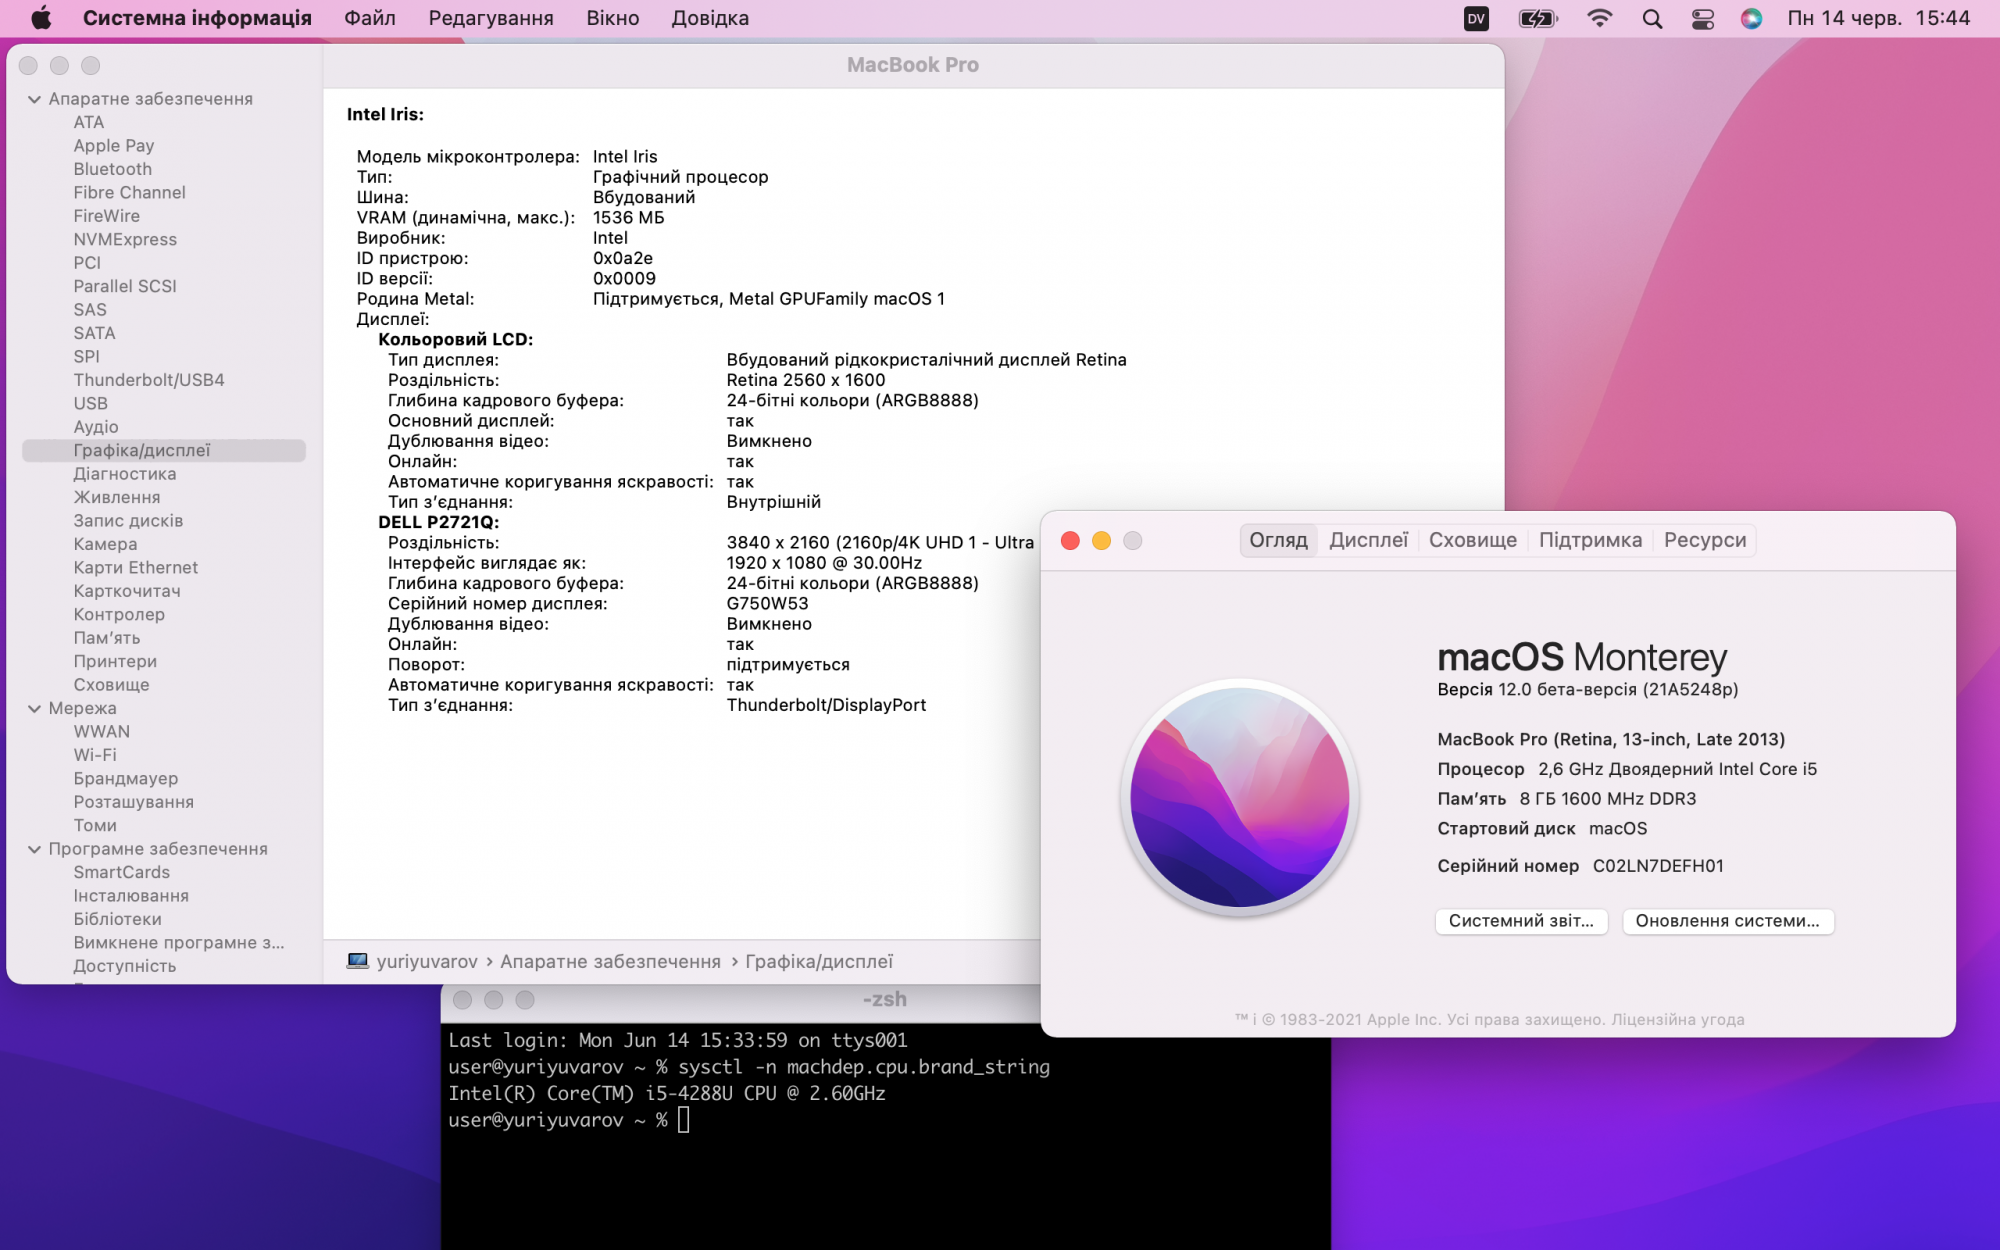Select Bluetooth in the sidebar
The height and width of the screenshot is (1250, 2000).
112,169
